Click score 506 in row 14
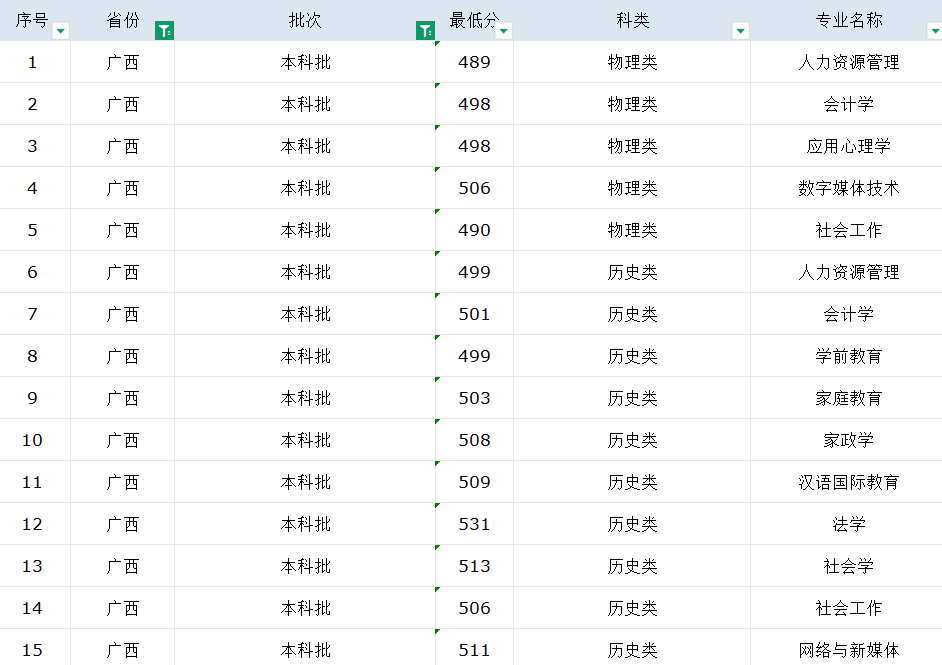The height and width of the screenshot is (665, 942). click(x=474, y=609)
